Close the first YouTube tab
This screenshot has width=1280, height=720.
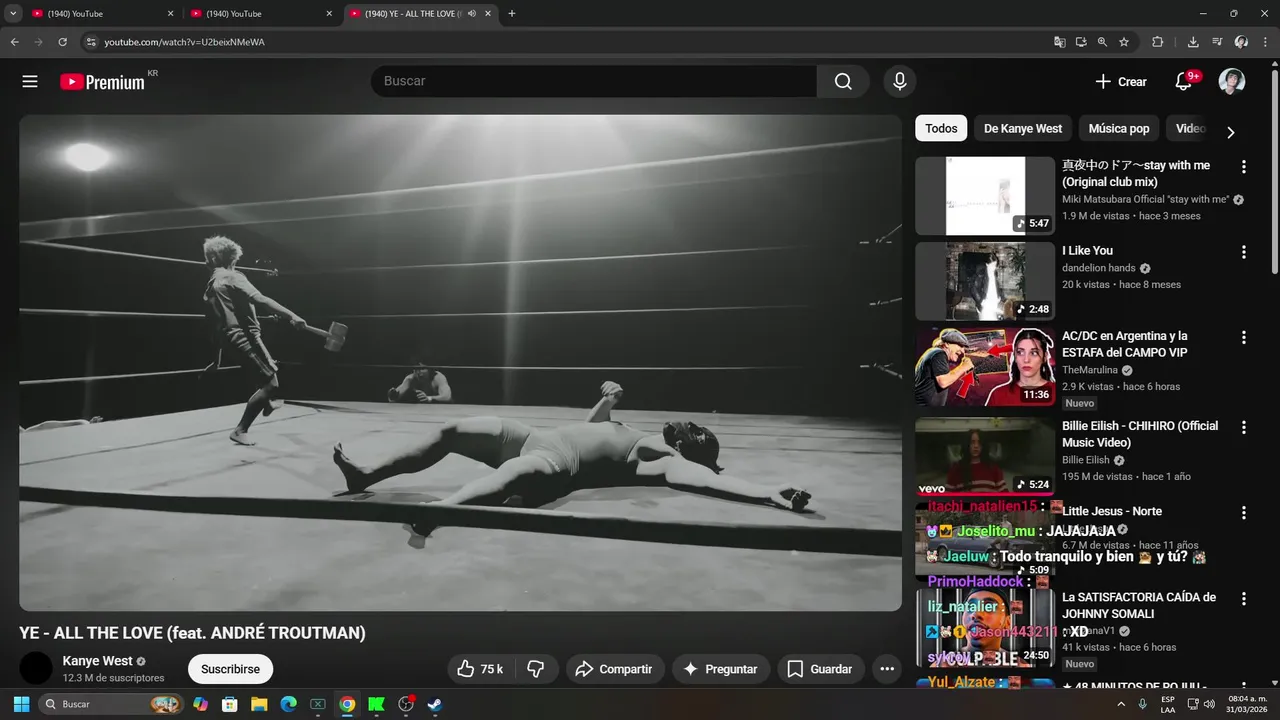point(170,14)
